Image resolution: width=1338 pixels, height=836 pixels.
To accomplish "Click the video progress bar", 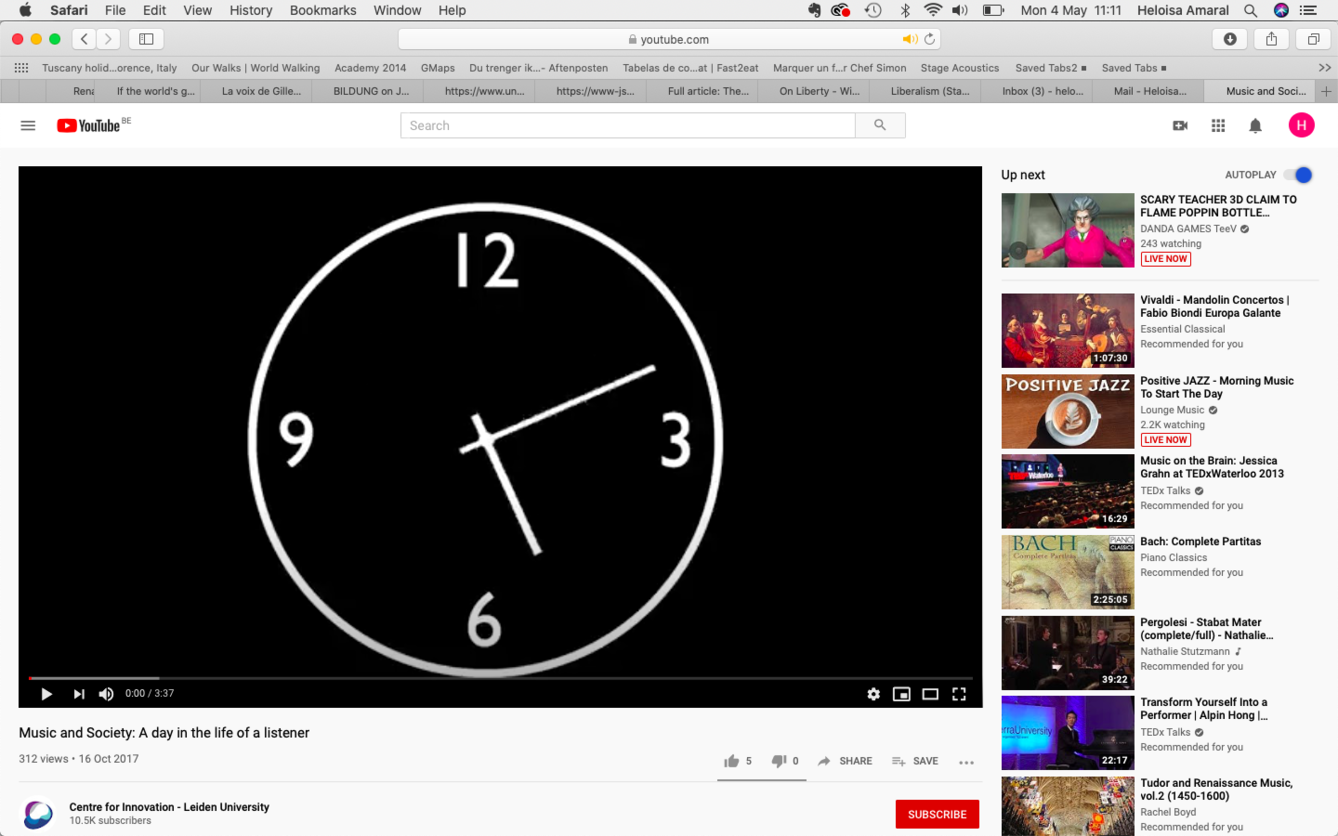I will 500,678.
